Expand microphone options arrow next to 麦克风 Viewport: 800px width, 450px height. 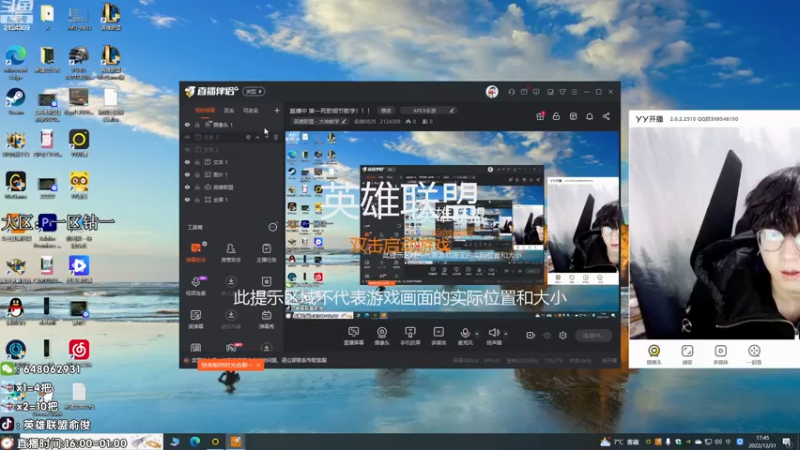pyautogui.click(x=477, y=334)
